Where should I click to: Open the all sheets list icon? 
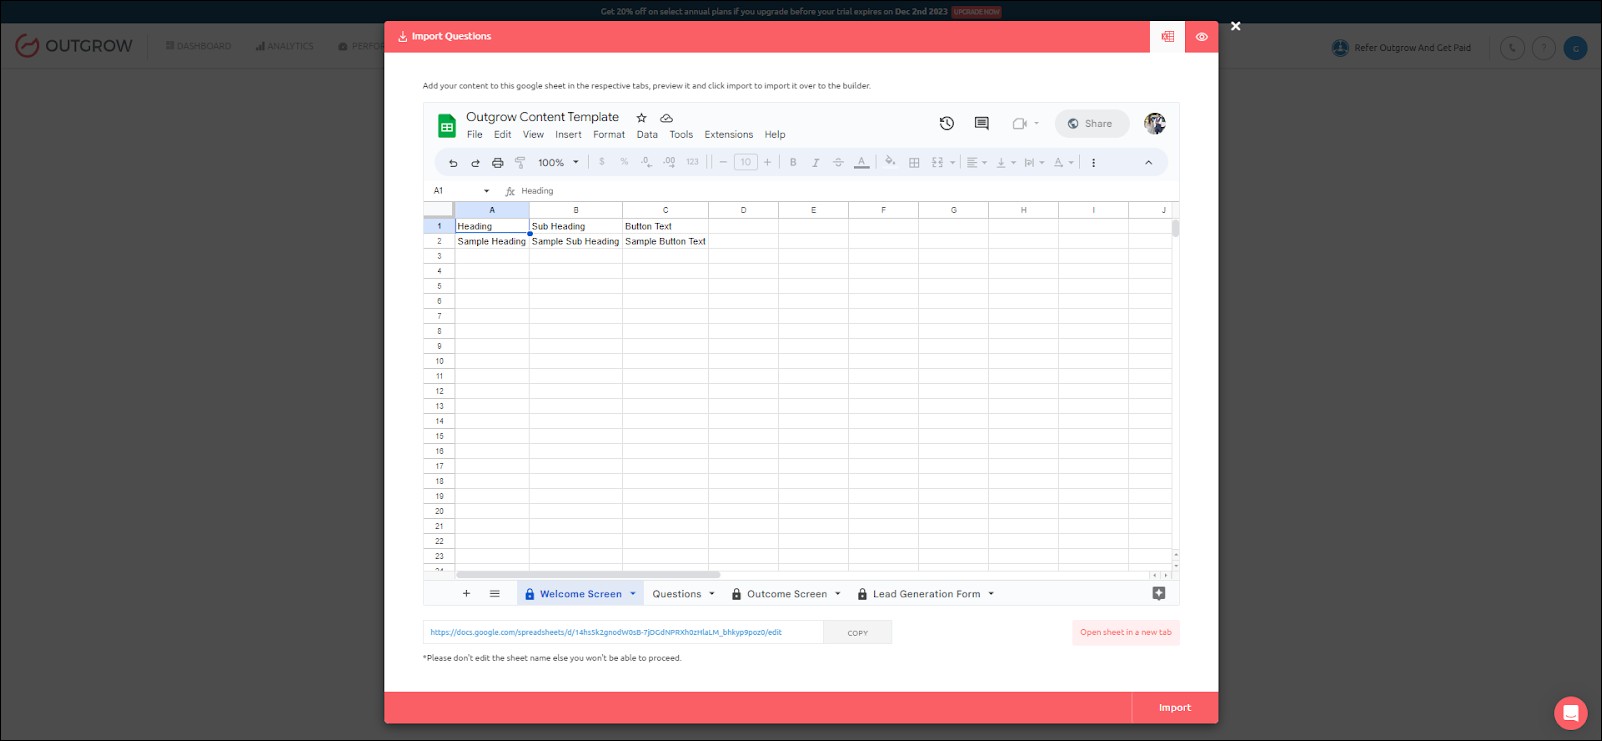point(494,594)
